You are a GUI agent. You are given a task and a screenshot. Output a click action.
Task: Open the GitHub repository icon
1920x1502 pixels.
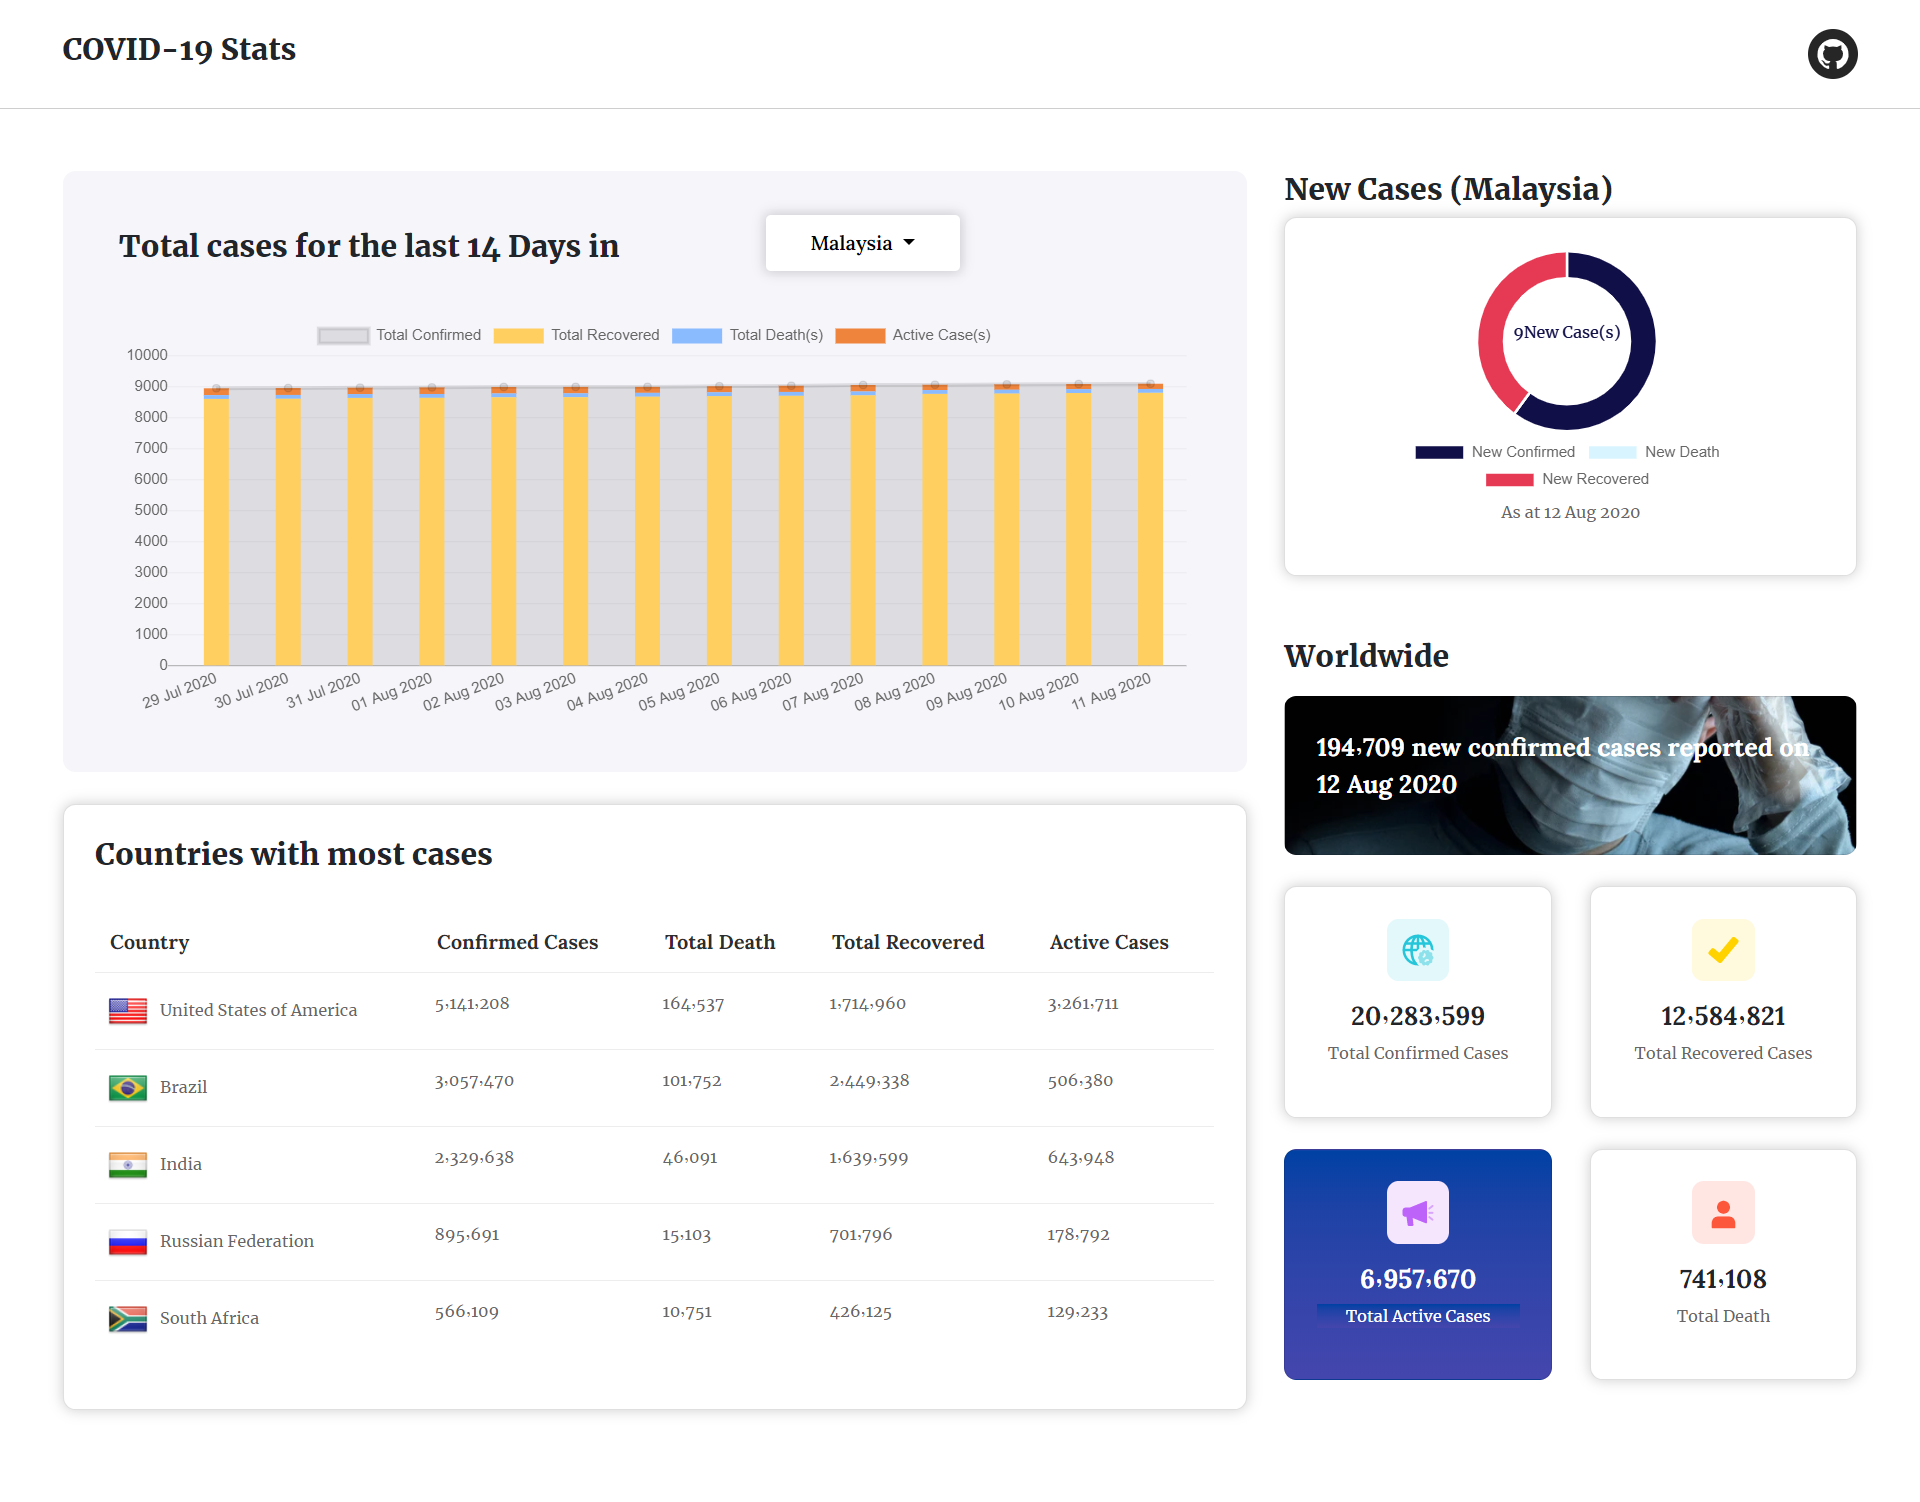tap(1832, 54)
